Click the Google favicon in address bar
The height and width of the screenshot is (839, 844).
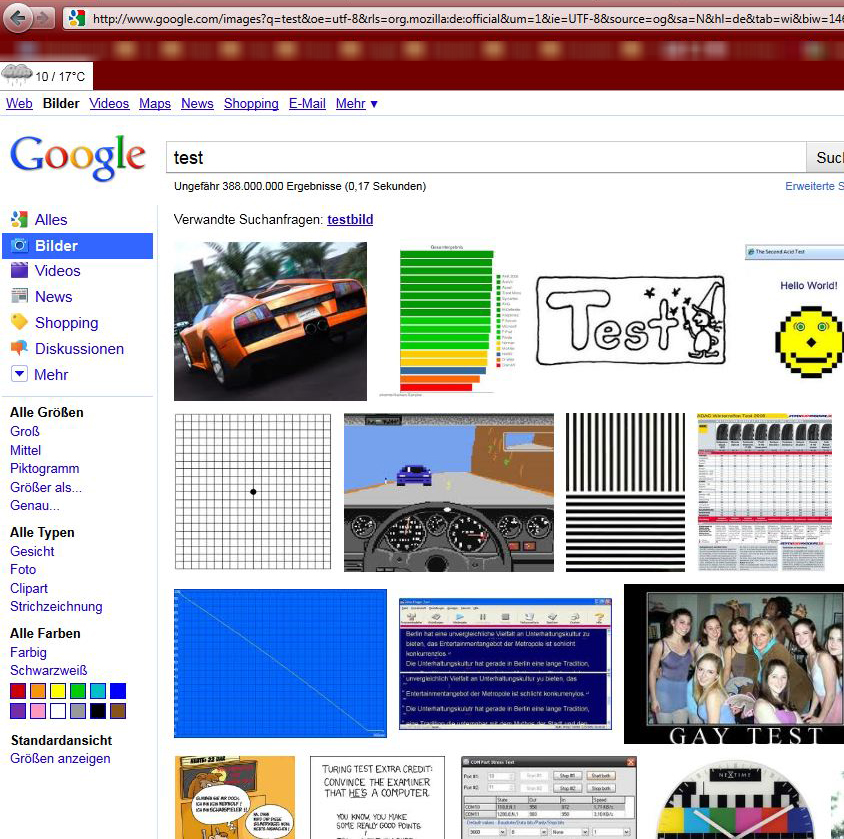click(x=77, y=19)
